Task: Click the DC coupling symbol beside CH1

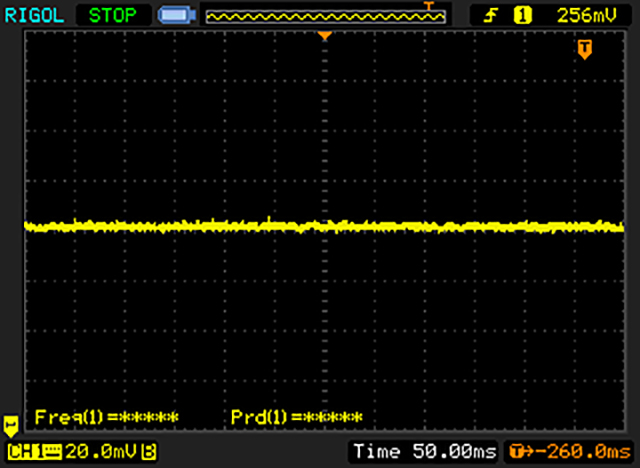Action: 53,452
